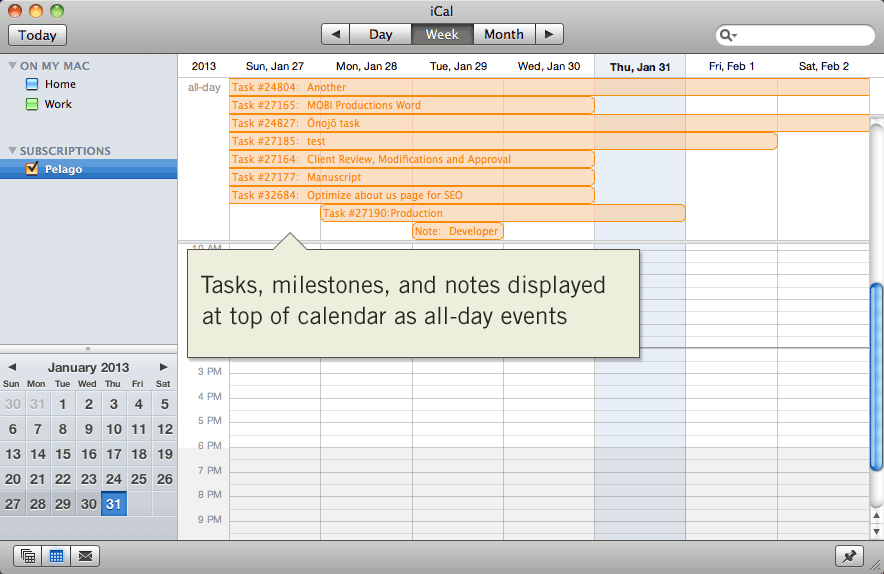884x574 pixels.
Task: Uncheck the Pelago subscription checkbox
Action: tap(32, 169)
